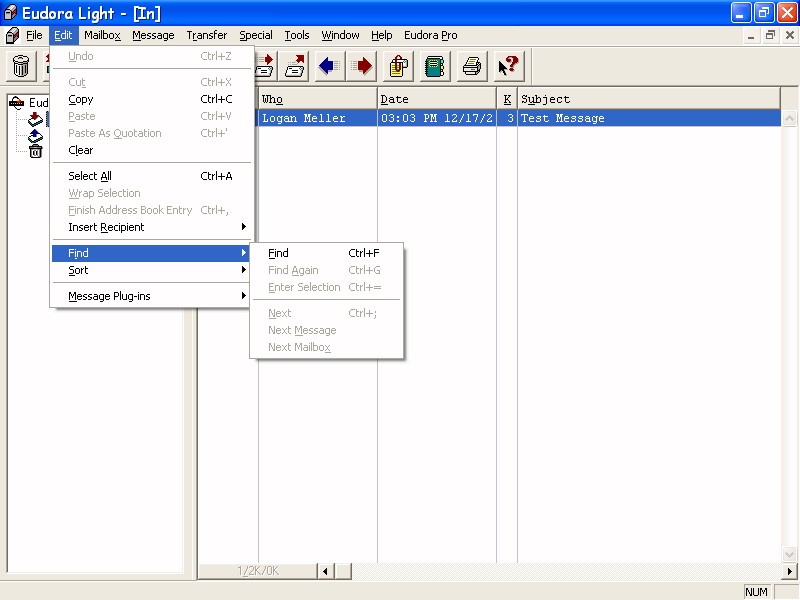
Task: Expand the Insert Recipient submenu
Action: pyautogui.click(x=152, y=227)
